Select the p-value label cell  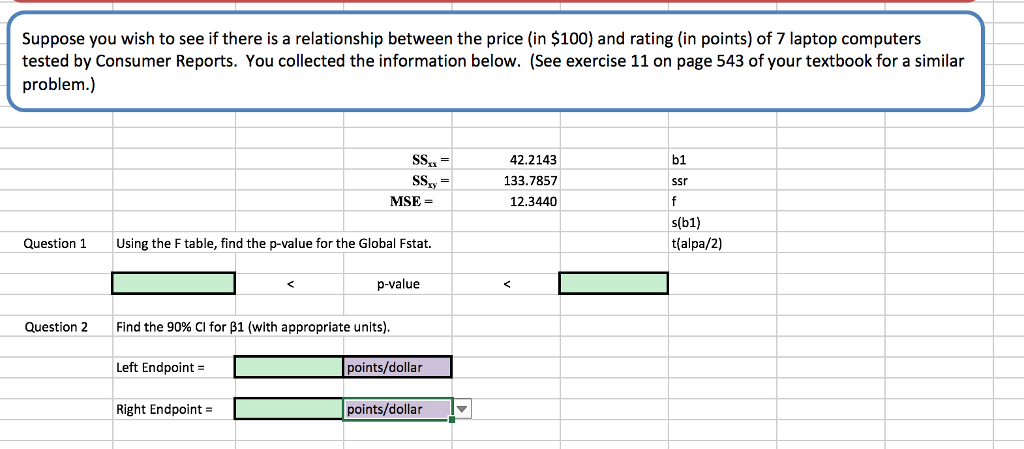coord(398,284)
